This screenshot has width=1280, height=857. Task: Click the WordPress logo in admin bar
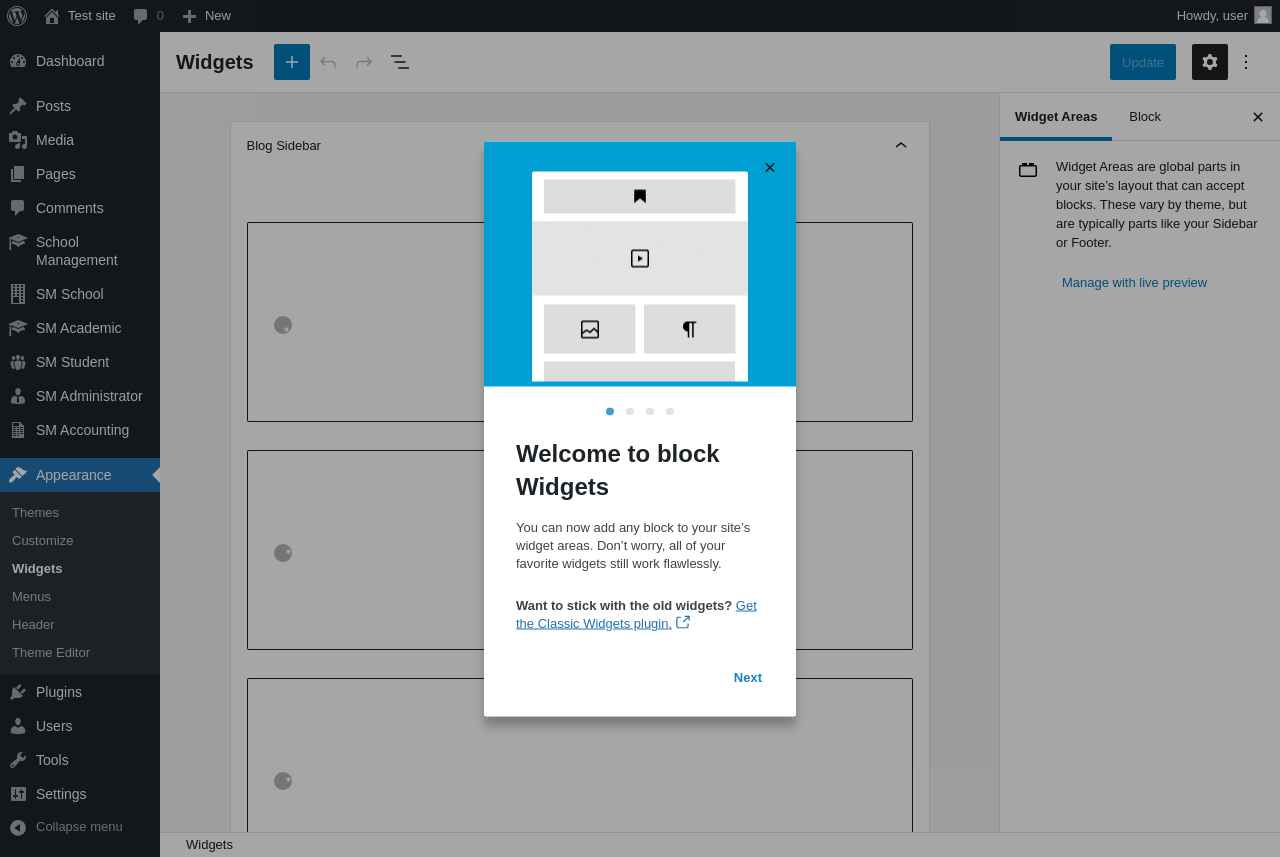[x=17, y=16]
